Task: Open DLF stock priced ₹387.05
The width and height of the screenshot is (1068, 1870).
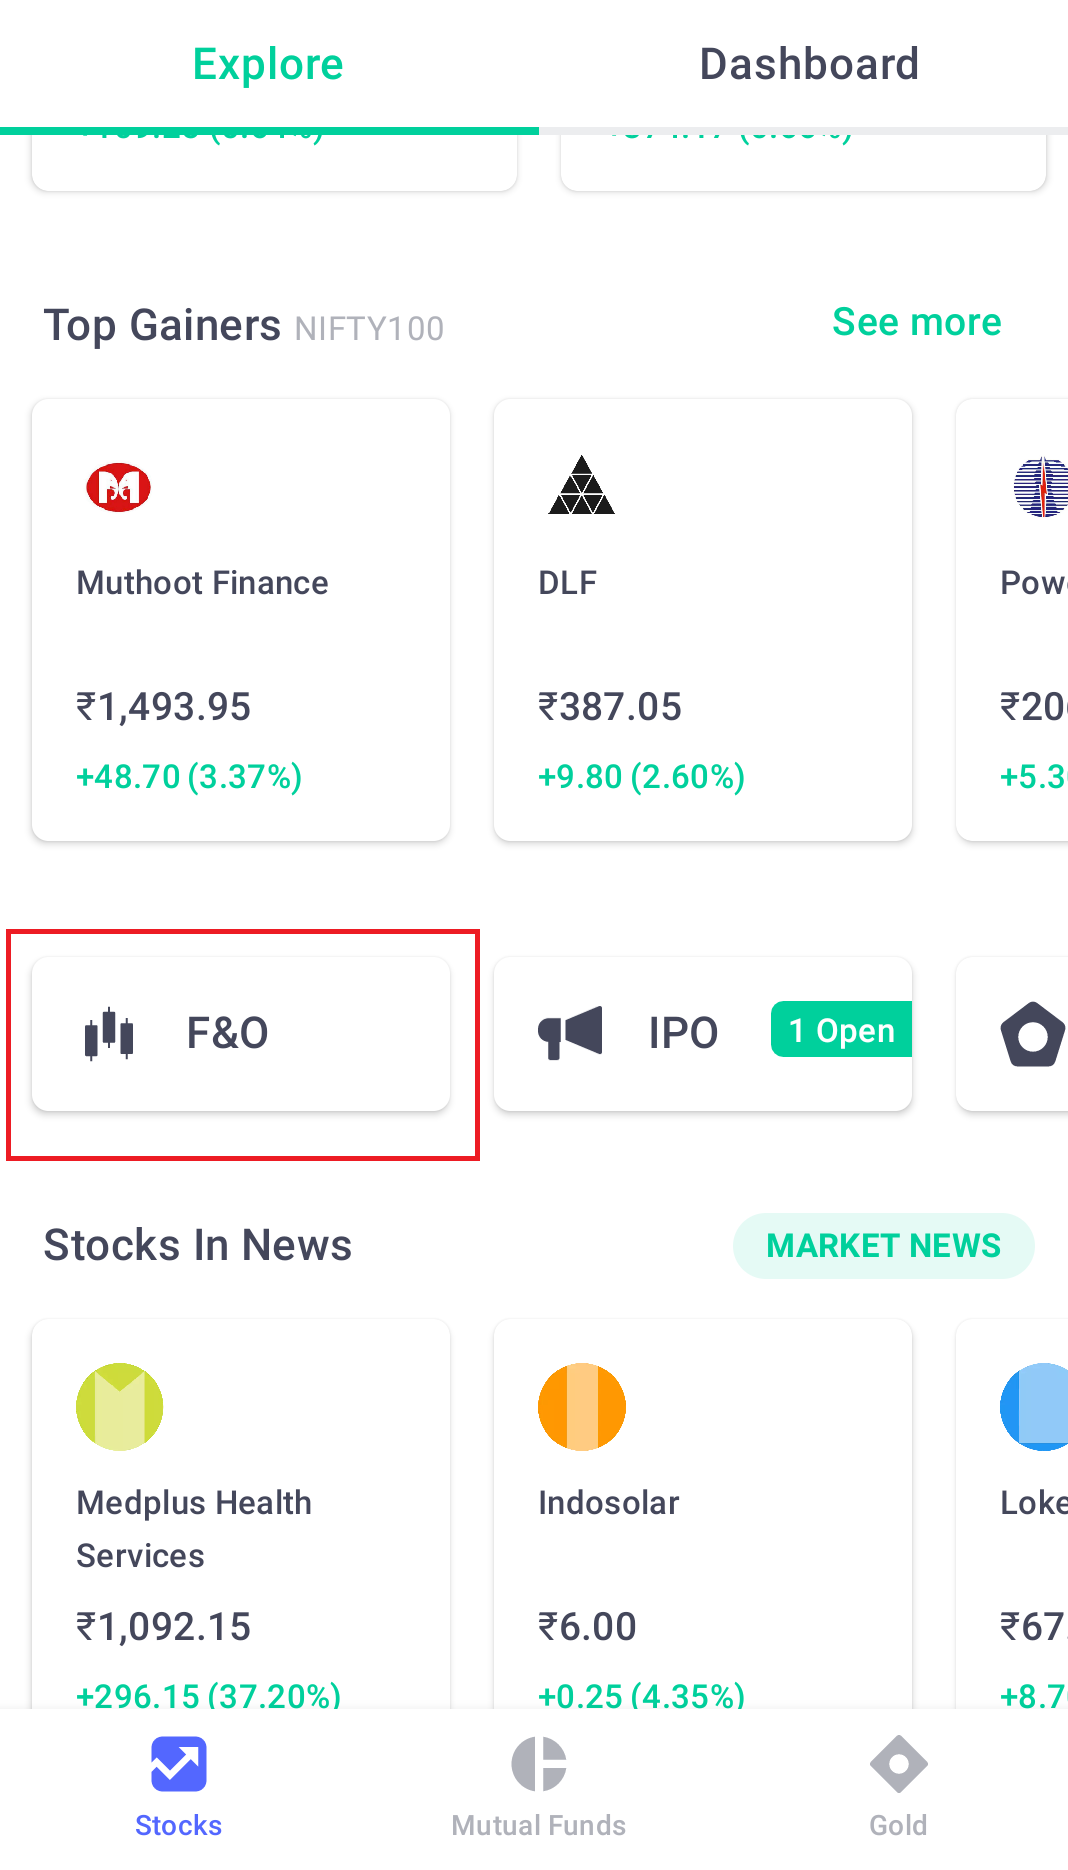Action: coord(703,620)
